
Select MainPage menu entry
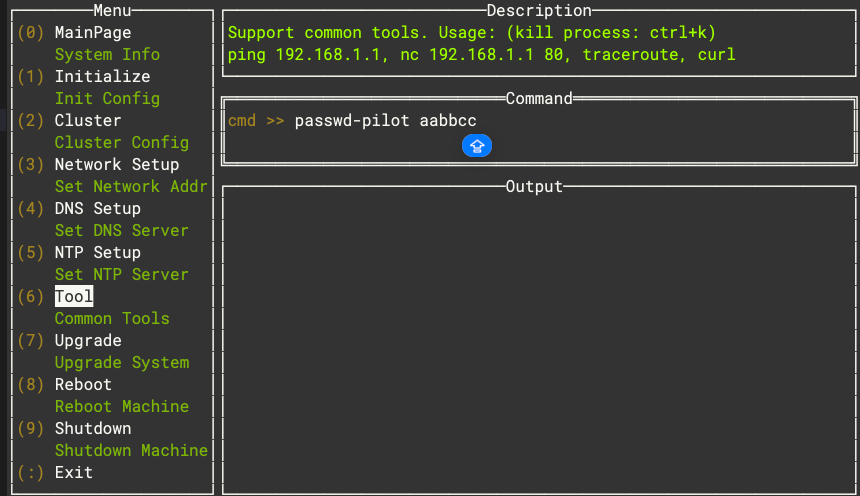click(92, 32)
